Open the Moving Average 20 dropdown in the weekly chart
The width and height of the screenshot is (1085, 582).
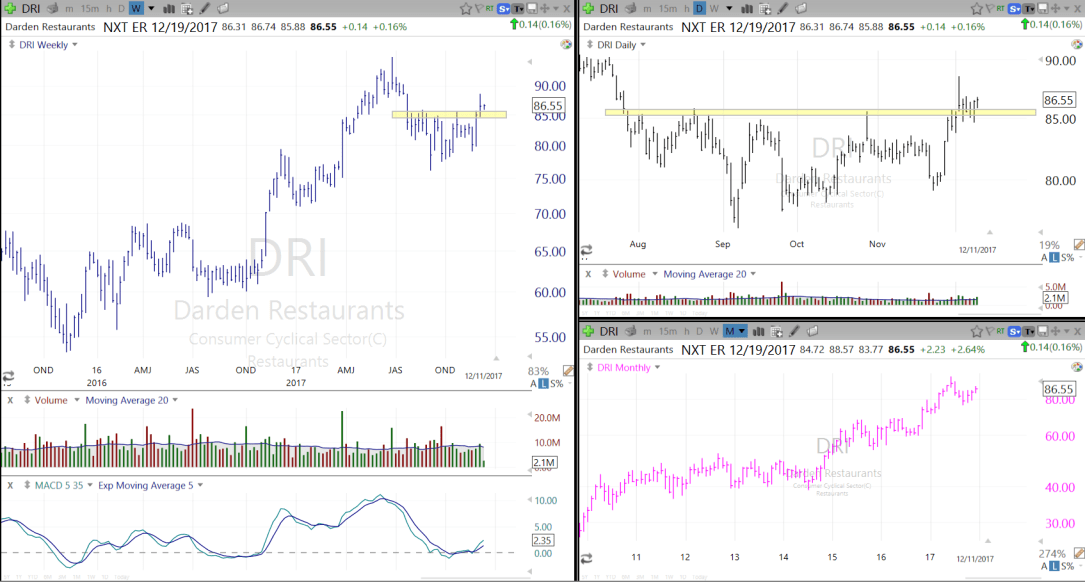coord(175,400)
